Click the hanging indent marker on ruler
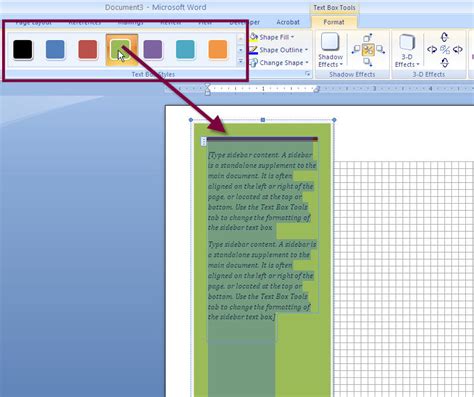The image size is (474, 397). click(207, 91)
